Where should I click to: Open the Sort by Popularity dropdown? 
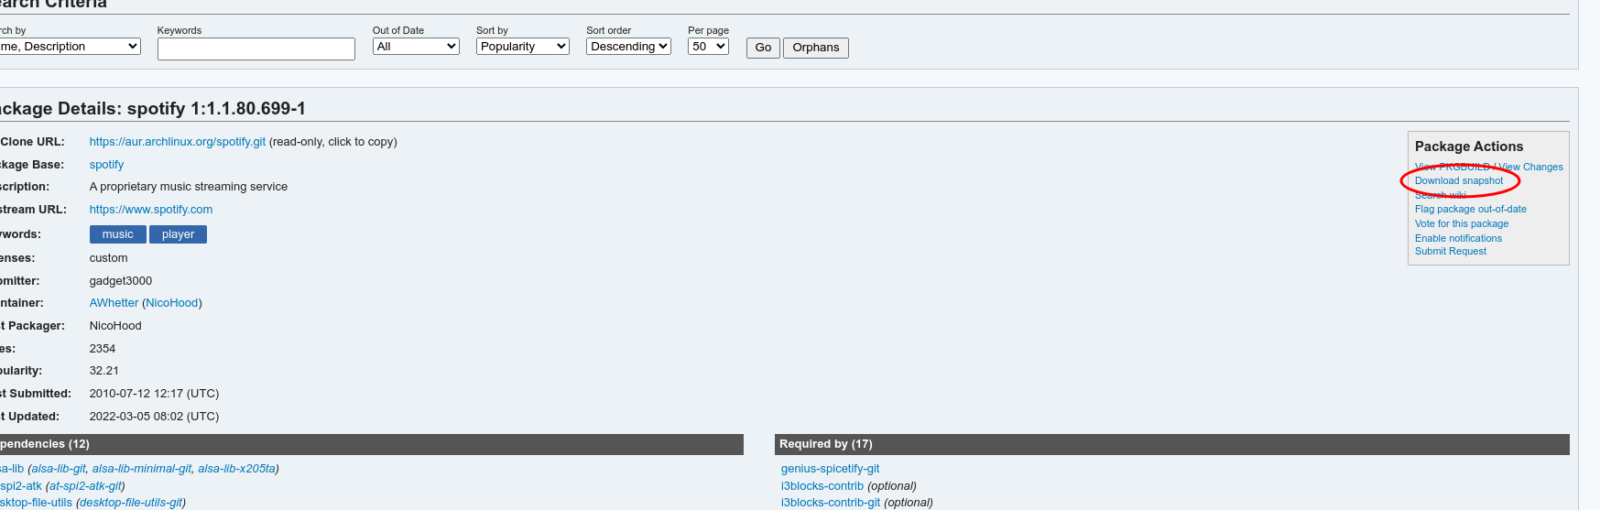point(522,47)
